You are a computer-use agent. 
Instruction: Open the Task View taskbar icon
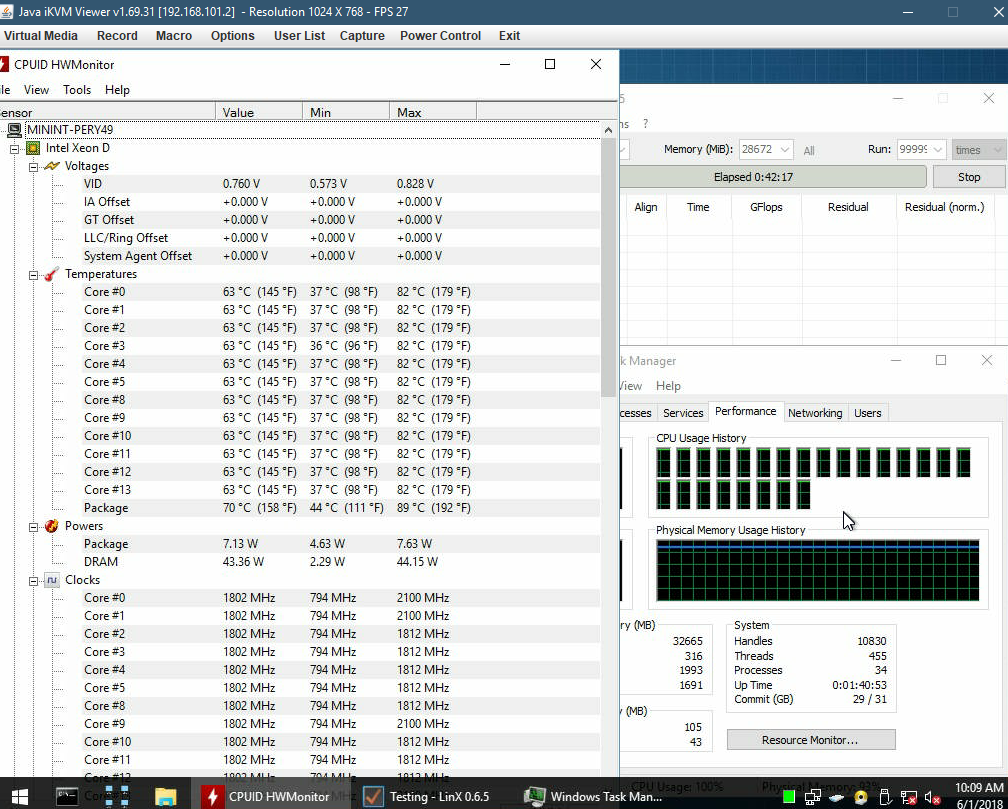point(116,796)
